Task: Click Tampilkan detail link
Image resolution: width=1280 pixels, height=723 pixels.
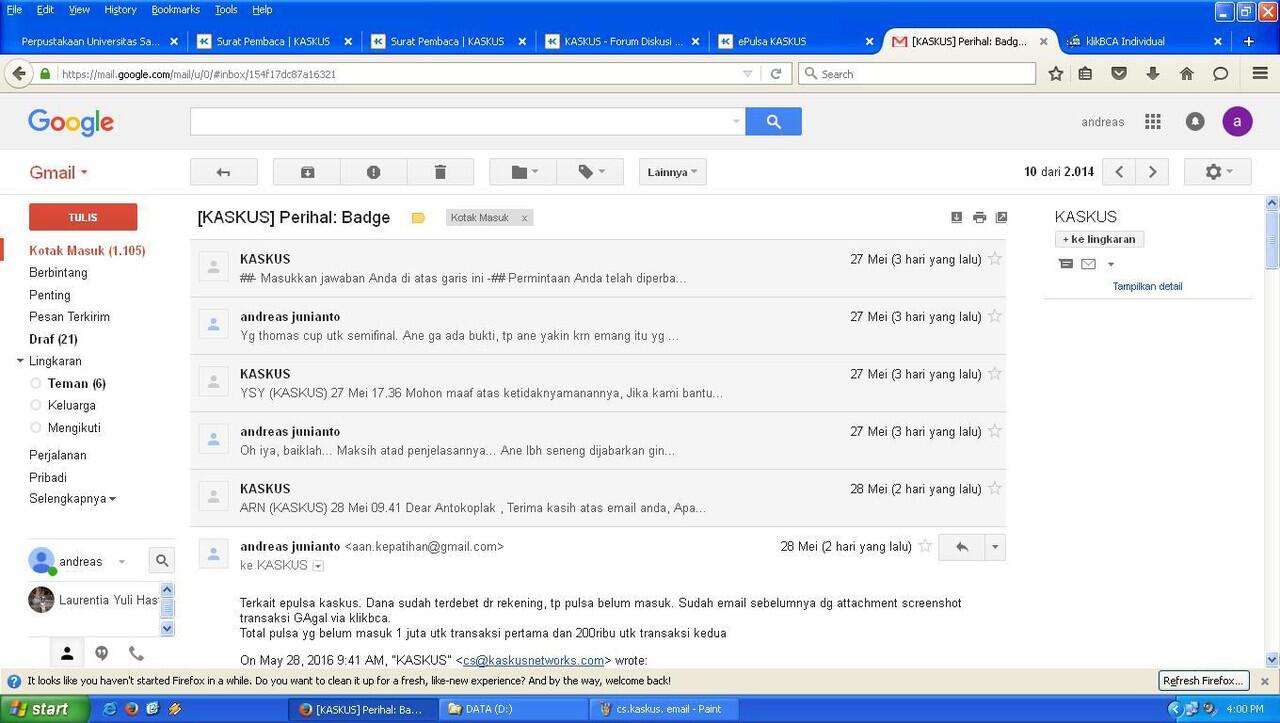Action: pos(1147,286)
